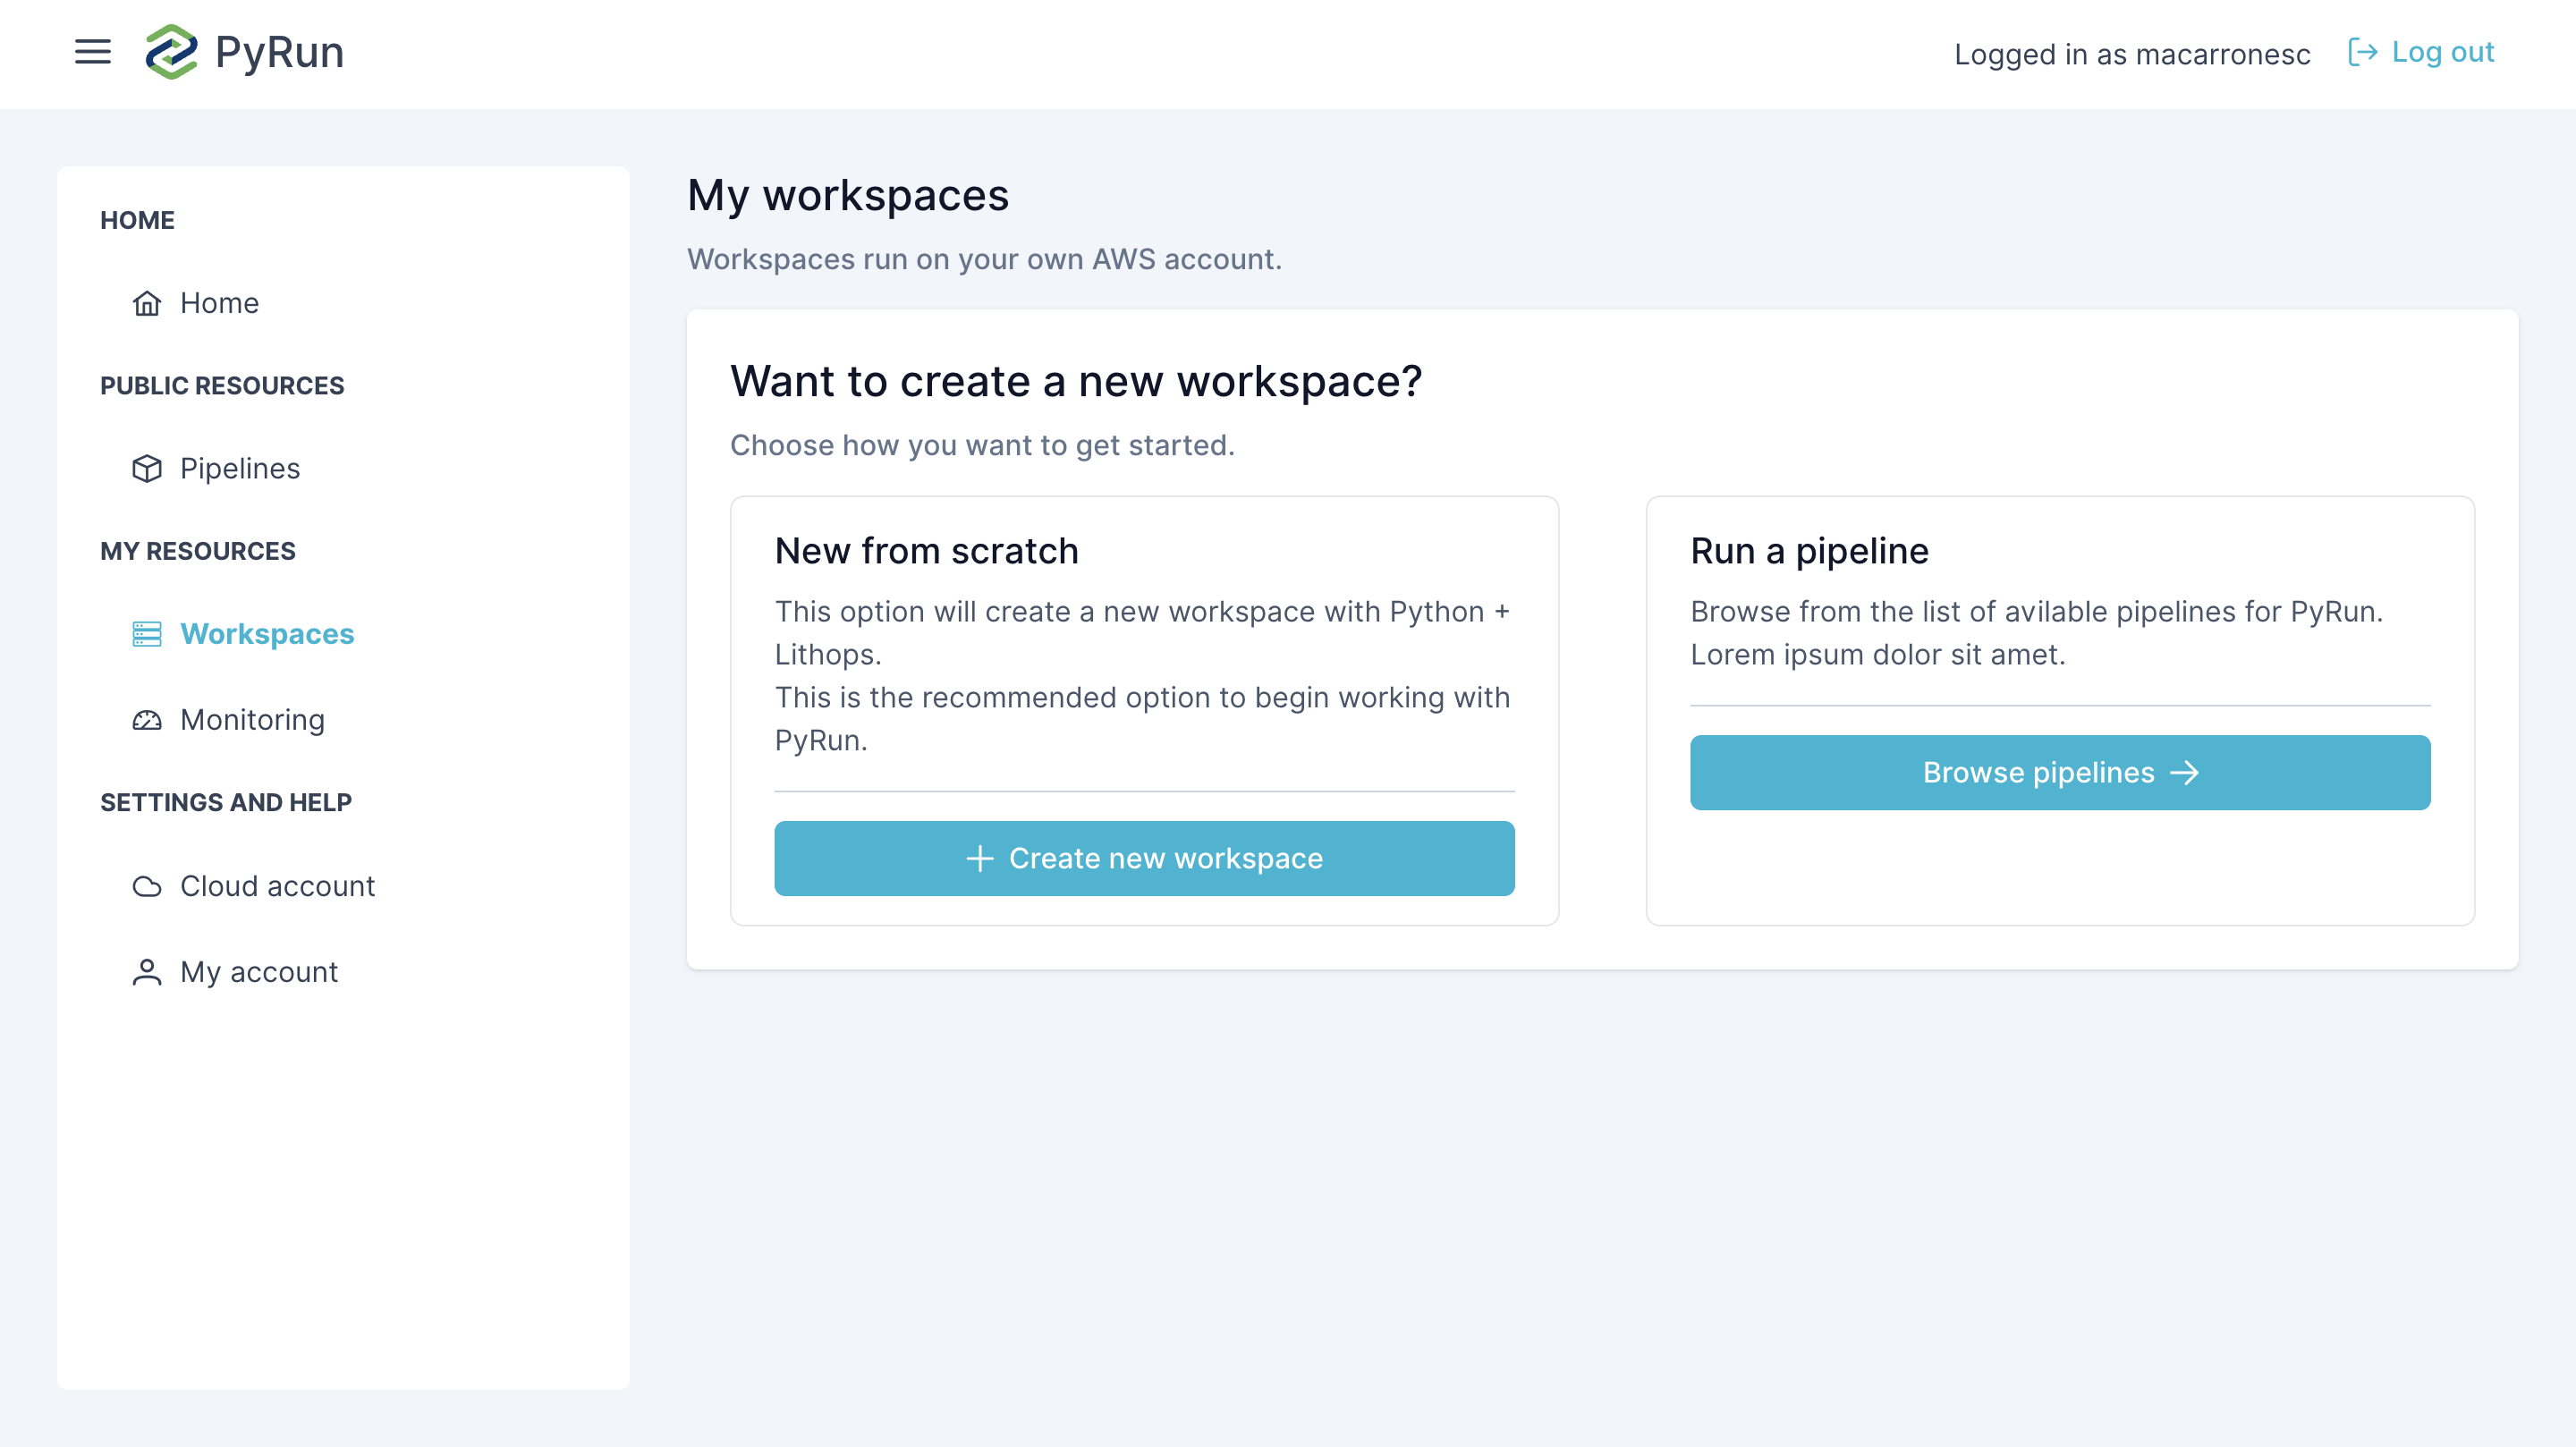
Task: Open Cloud account settings
Action: (x=277, y=886)
